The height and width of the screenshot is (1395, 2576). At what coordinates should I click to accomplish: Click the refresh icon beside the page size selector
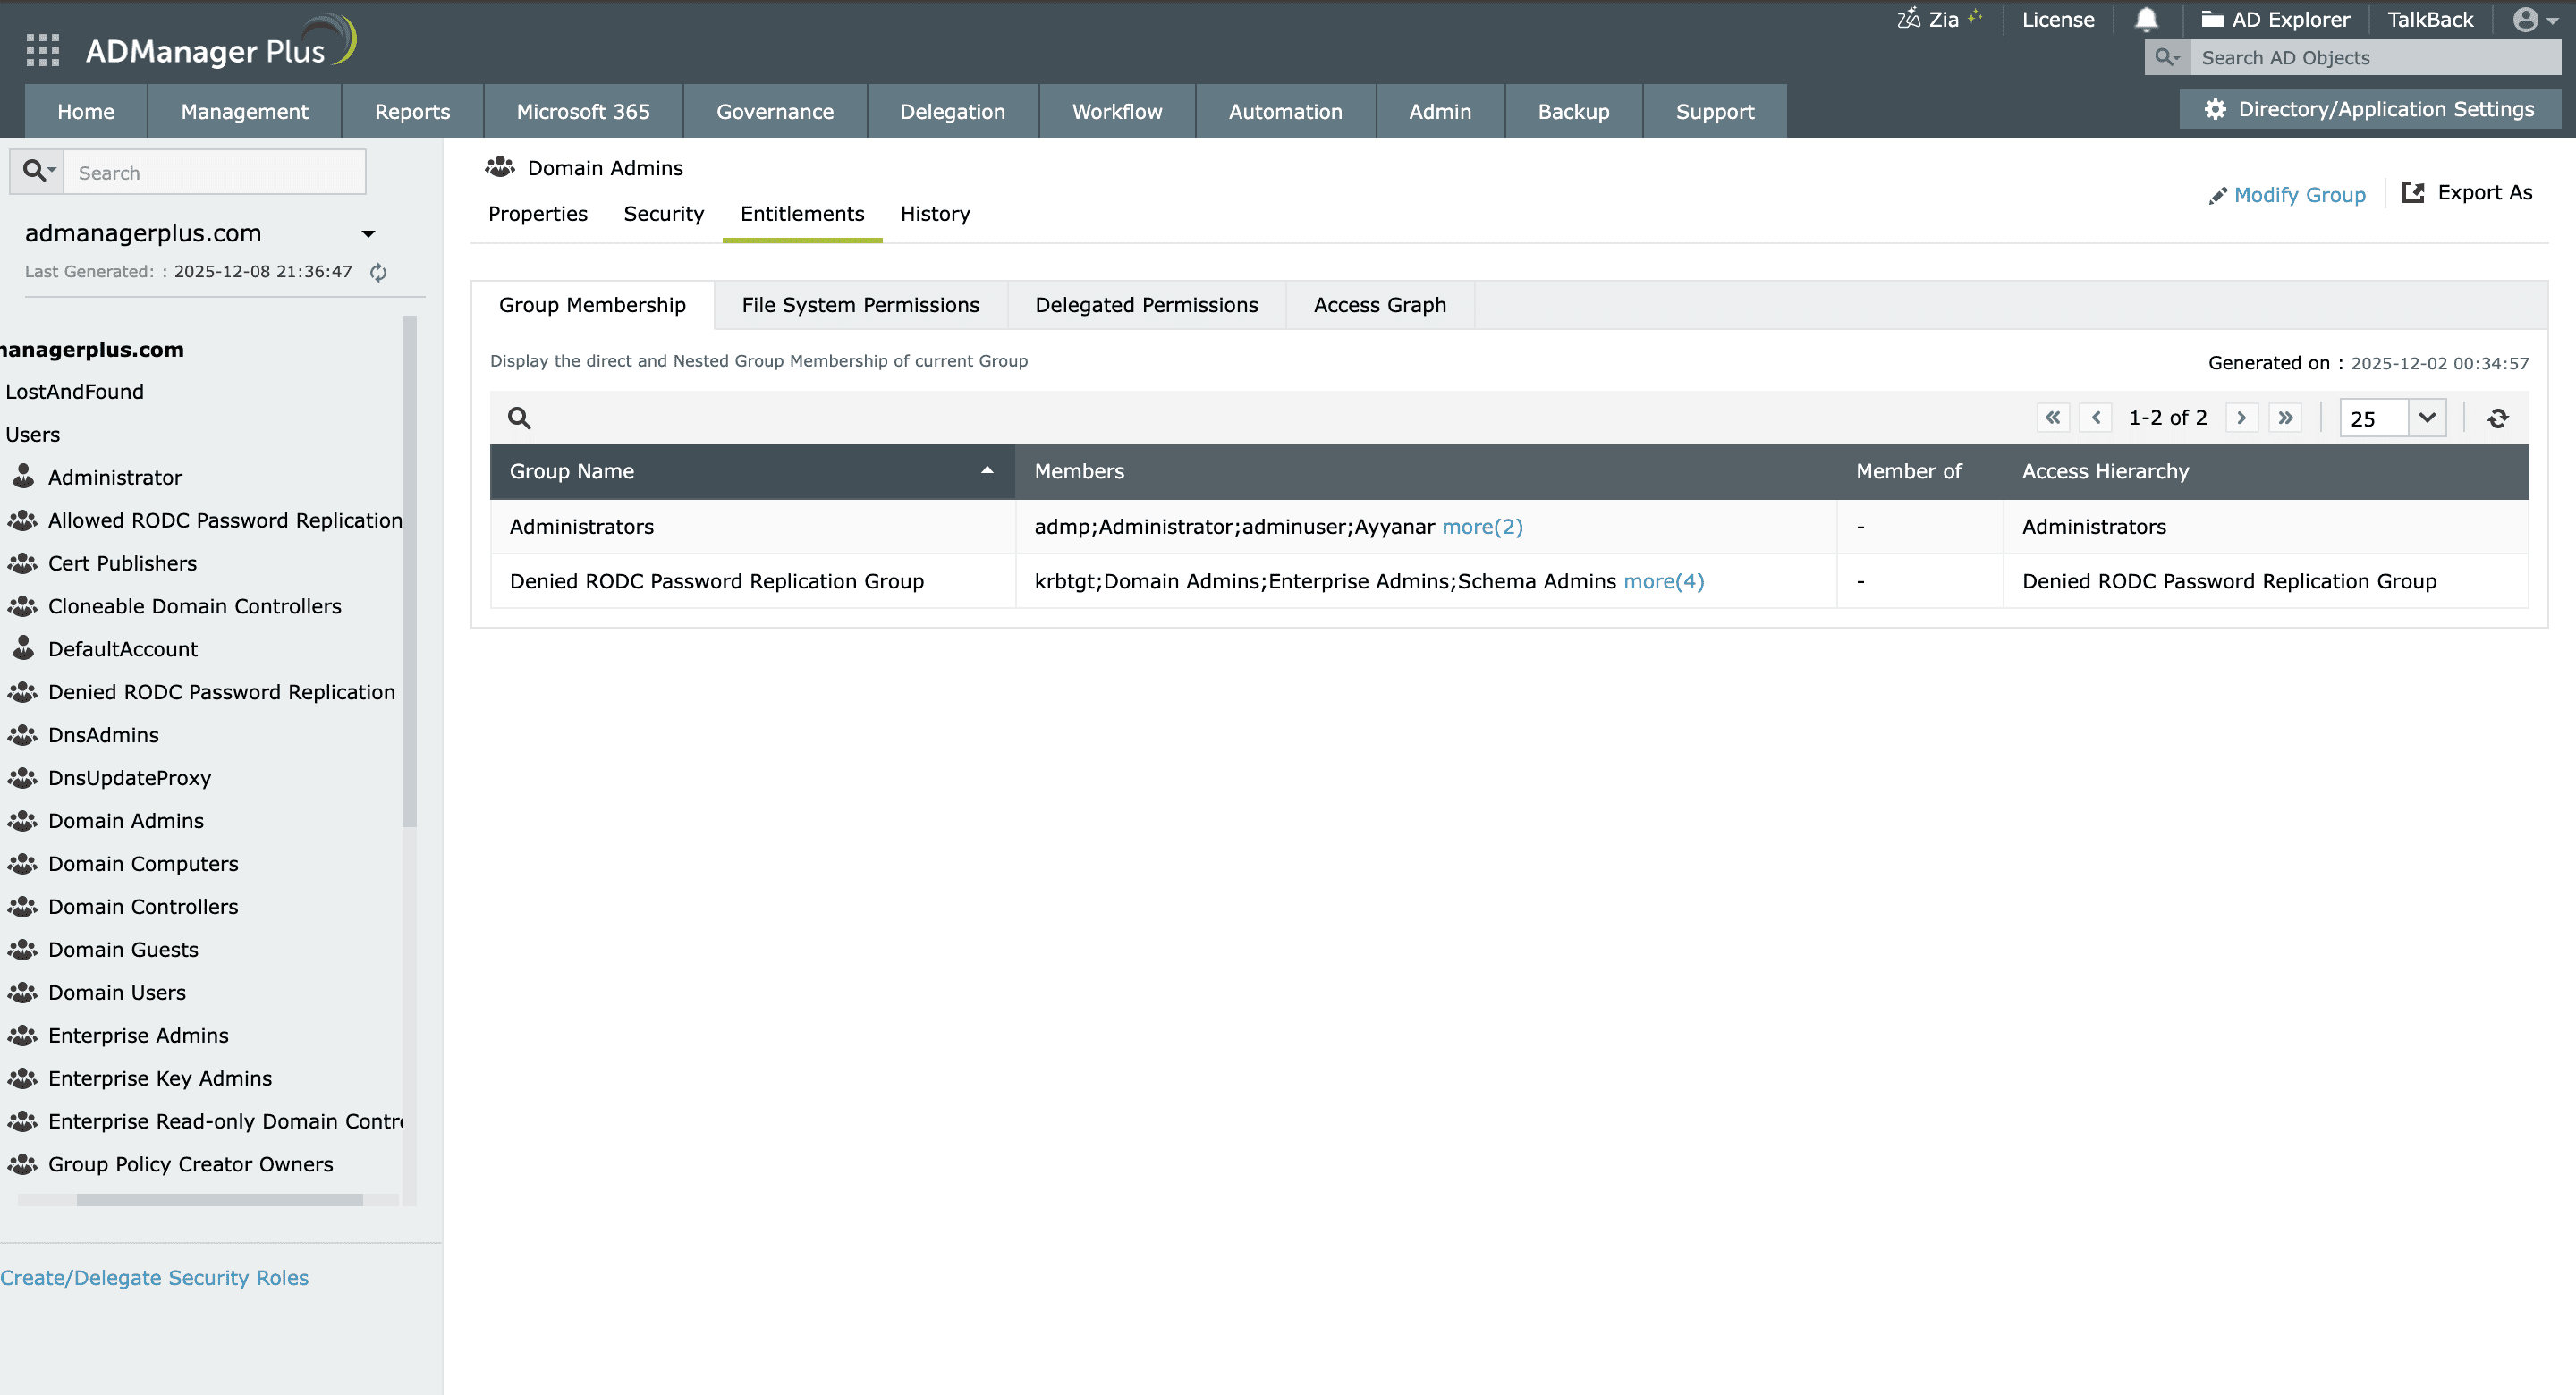[2497, 417]
